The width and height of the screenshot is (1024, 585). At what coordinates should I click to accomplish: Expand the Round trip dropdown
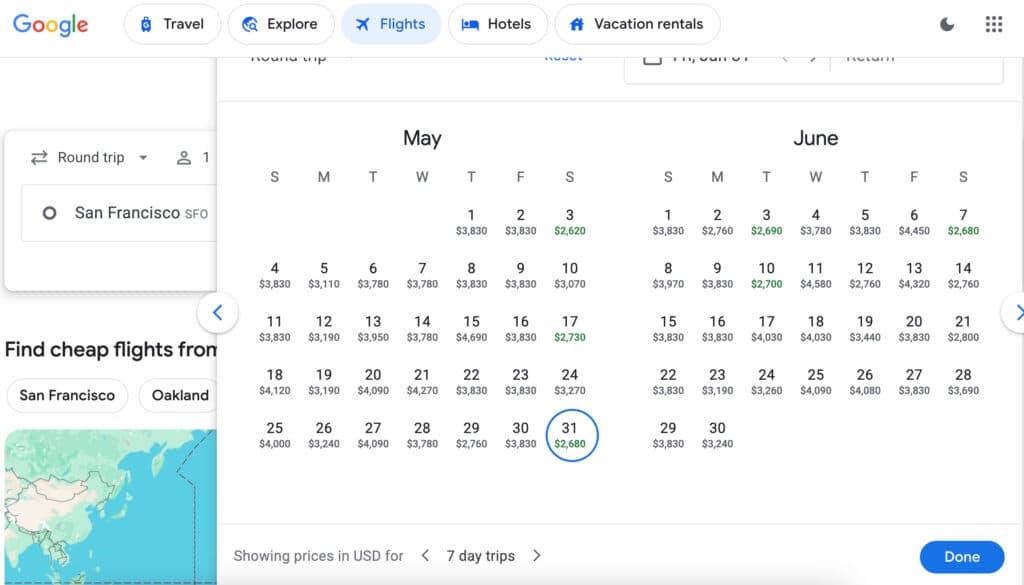point(143,157)
